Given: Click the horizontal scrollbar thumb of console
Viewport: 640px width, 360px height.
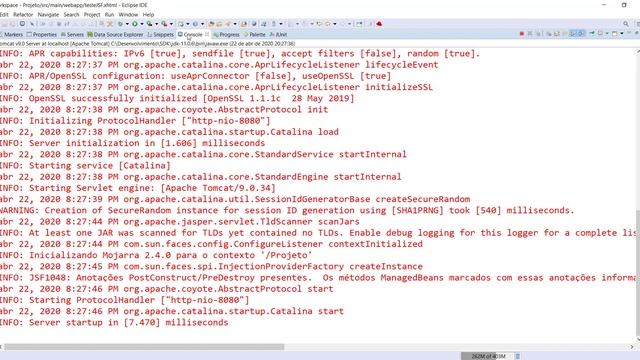Looking at the screenshot, I should coord(144,347).
